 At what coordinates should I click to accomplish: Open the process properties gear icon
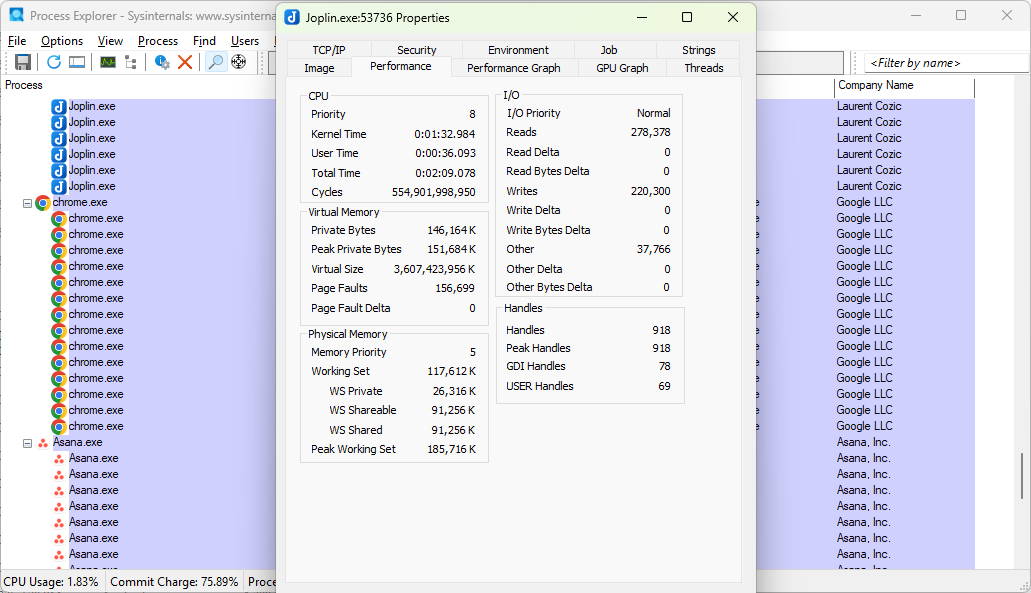tap(162, 62)
